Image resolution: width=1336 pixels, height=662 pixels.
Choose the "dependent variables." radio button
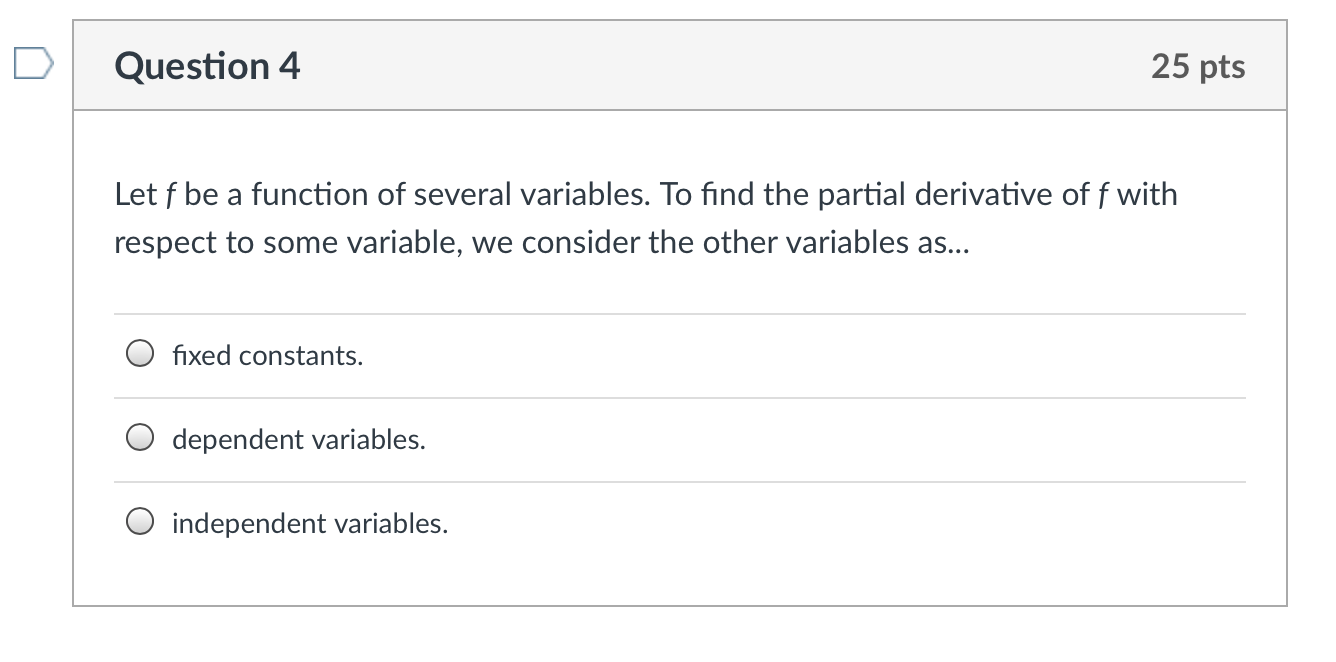point(140,439)
